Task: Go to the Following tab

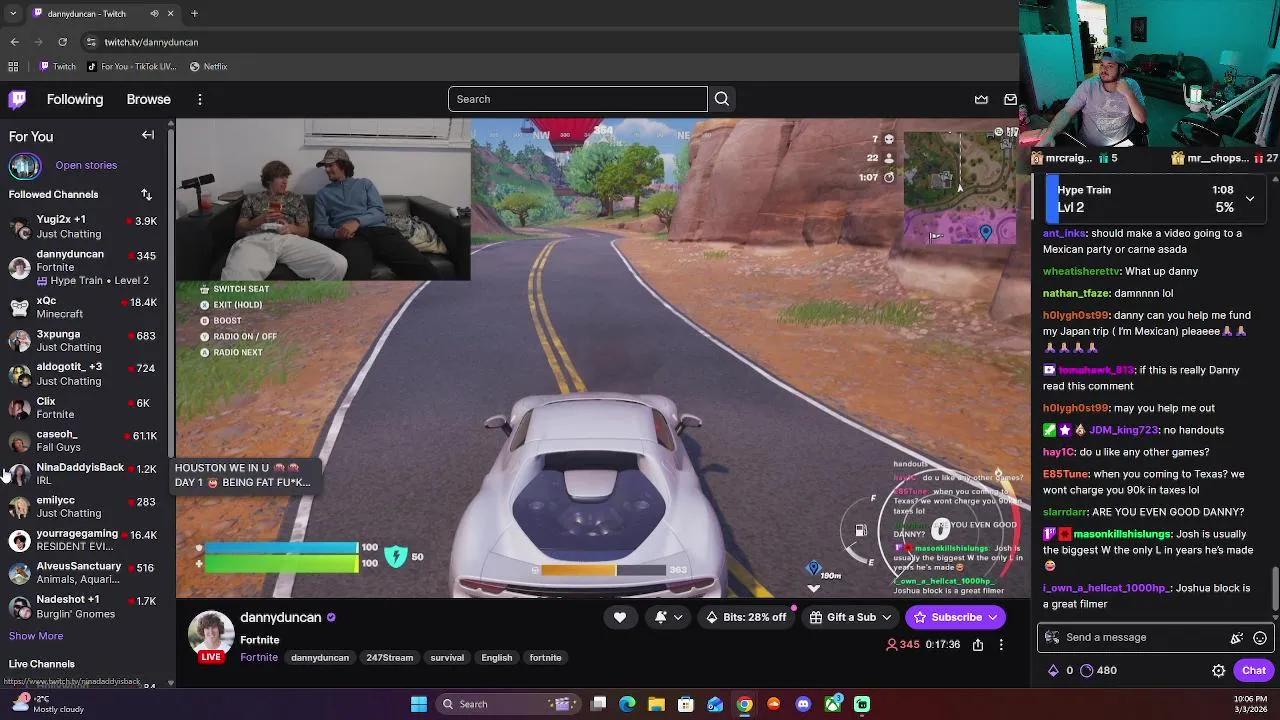Action: point(75,99)
